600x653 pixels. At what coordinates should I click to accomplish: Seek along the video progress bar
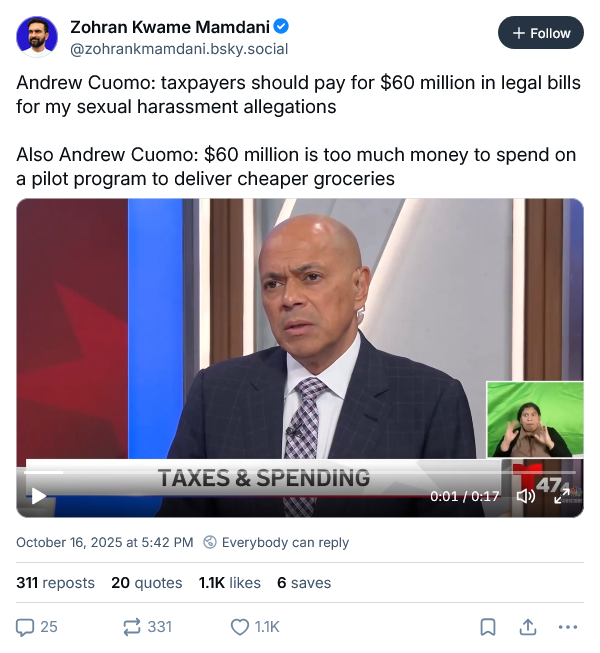[x=300, y=473]
